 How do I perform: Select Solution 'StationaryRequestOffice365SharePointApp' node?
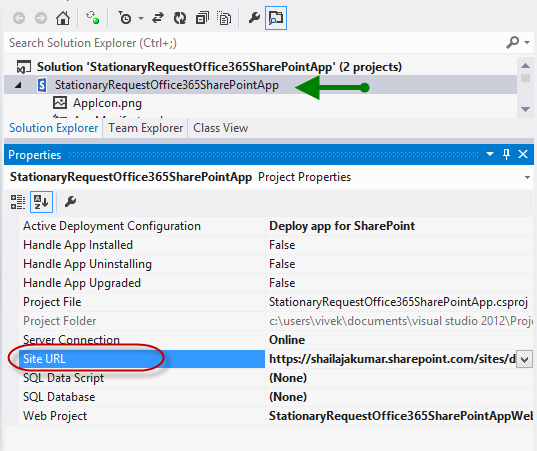click(219, 67)
